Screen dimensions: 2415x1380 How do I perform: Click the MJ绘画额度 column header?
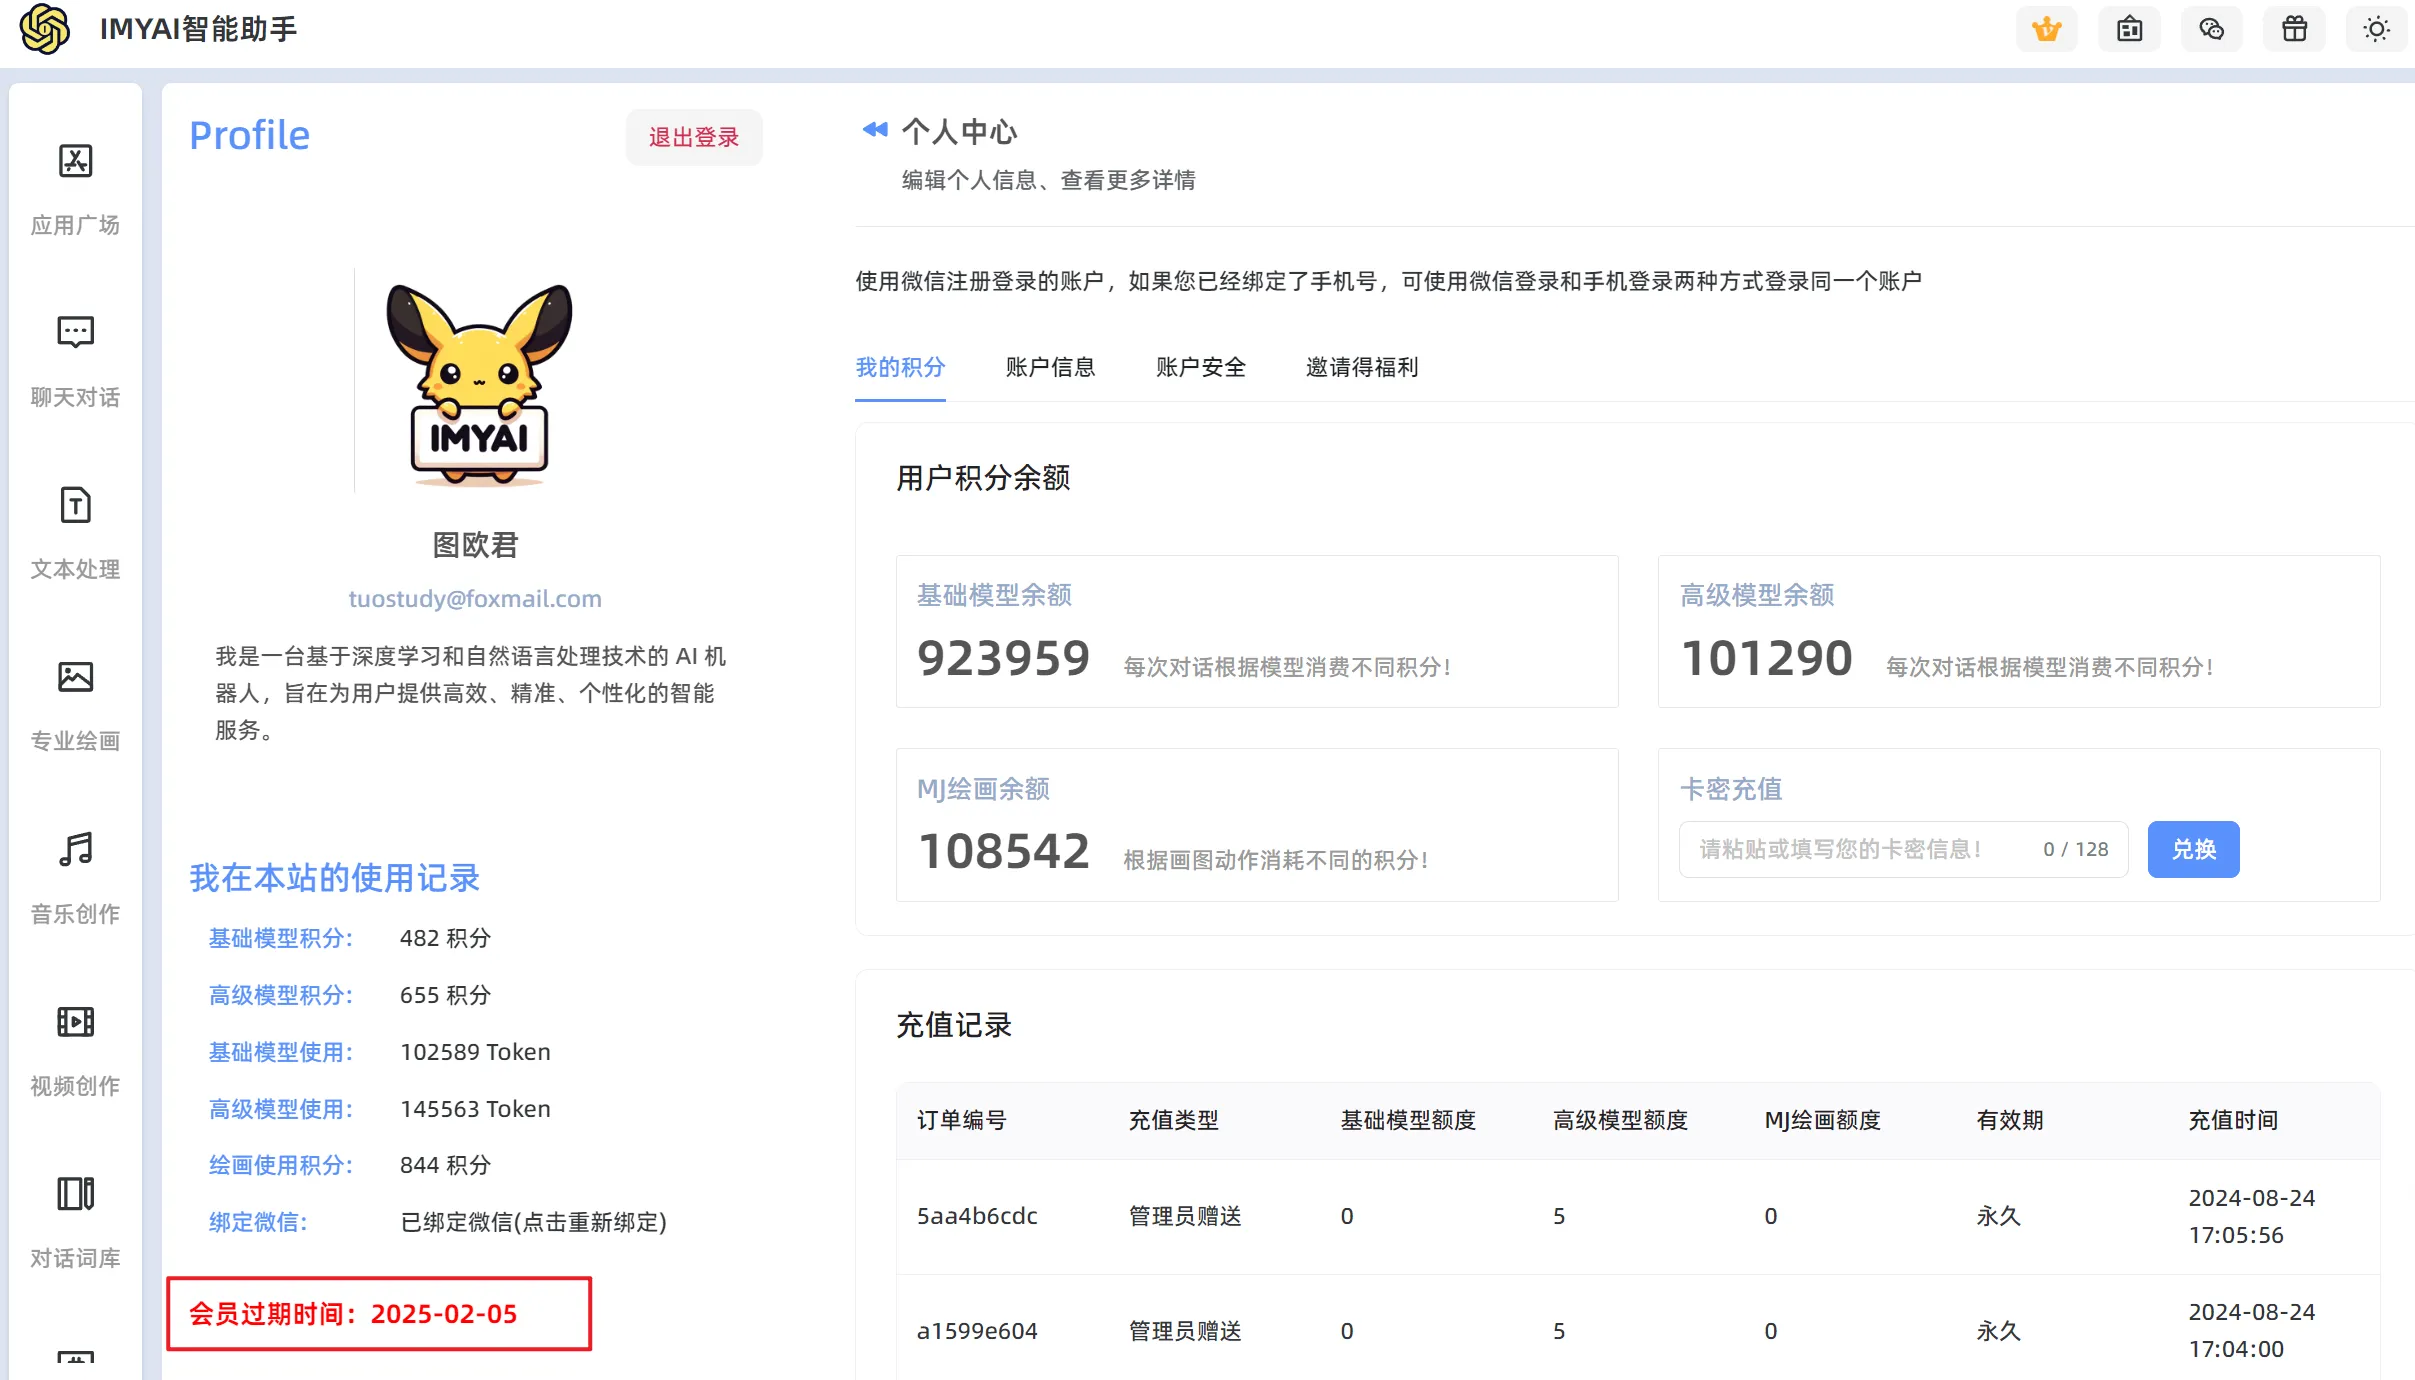tap(1822, 1120)
